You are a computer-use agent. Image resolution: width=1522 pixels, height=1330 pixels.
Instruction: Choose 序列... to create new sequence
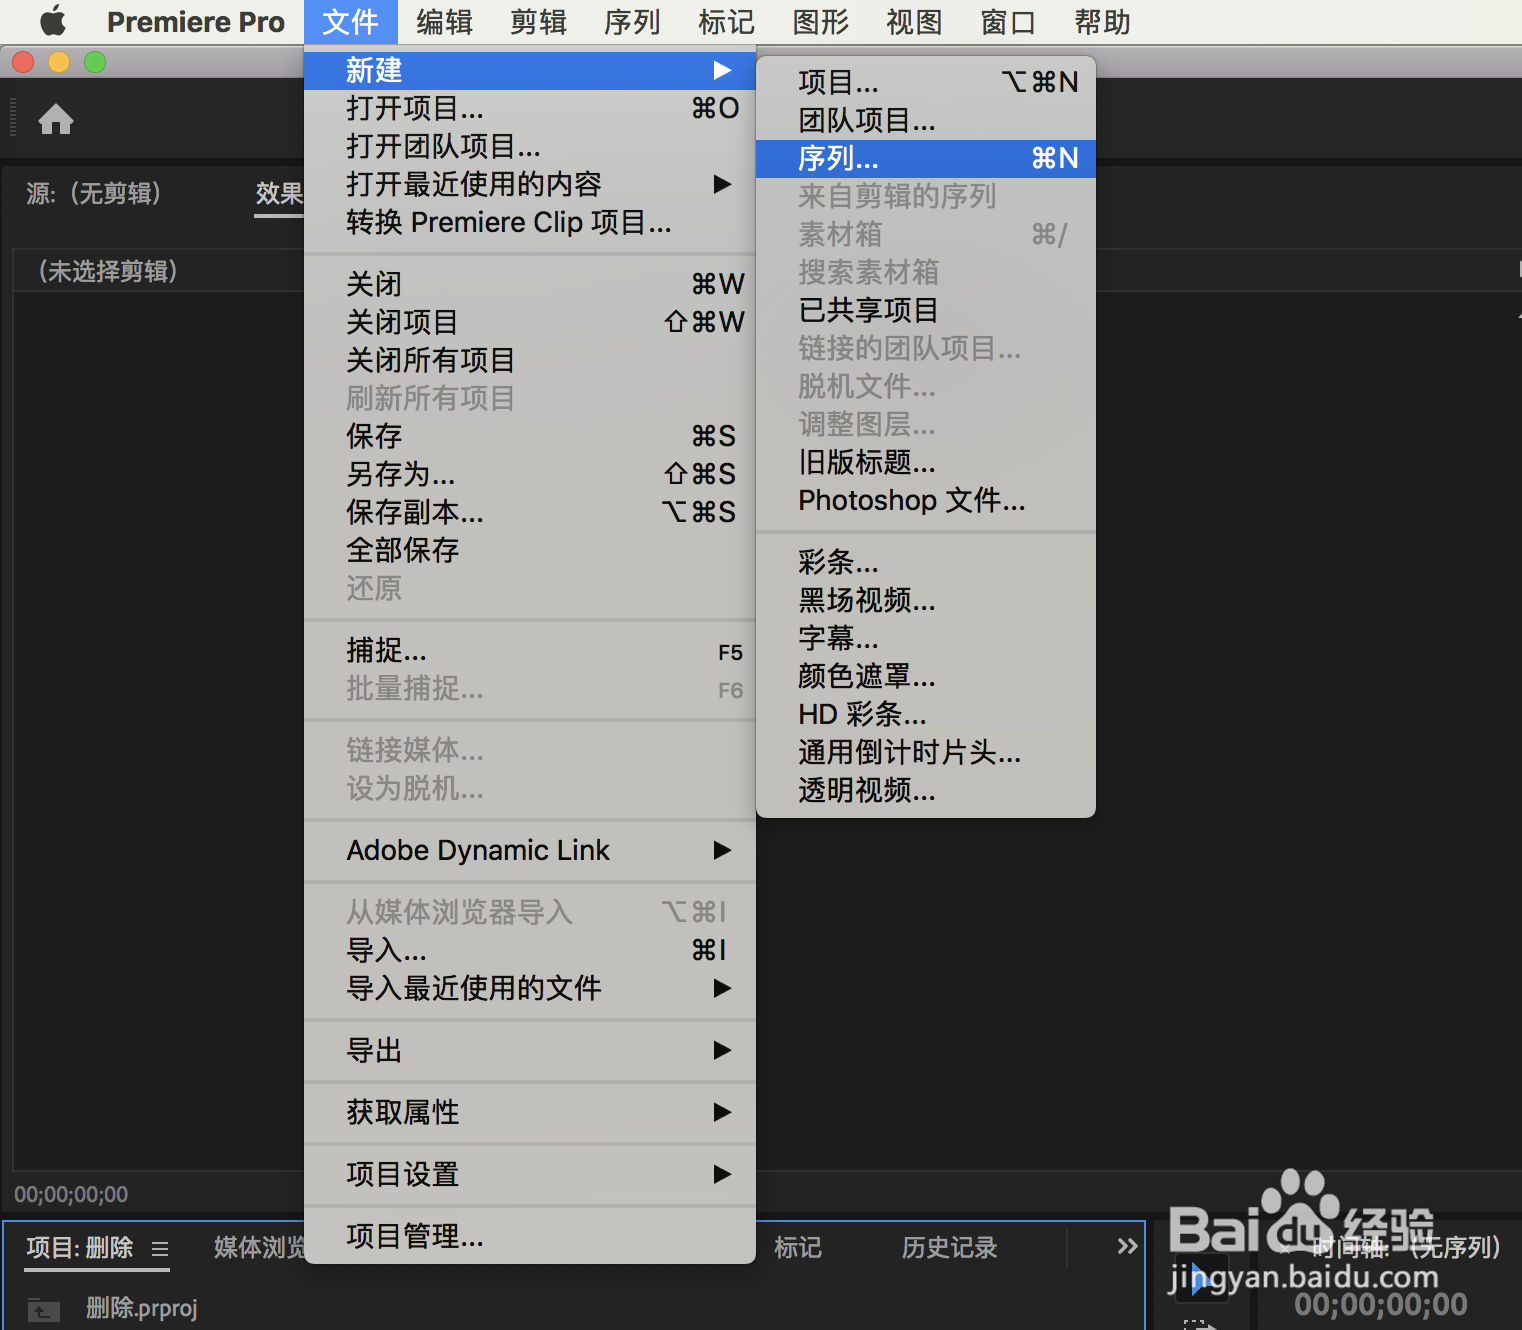click(926, 158)
